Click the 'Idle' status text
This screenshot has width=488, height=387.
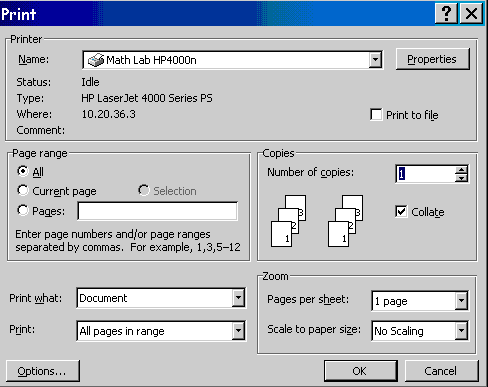point(90,82)
